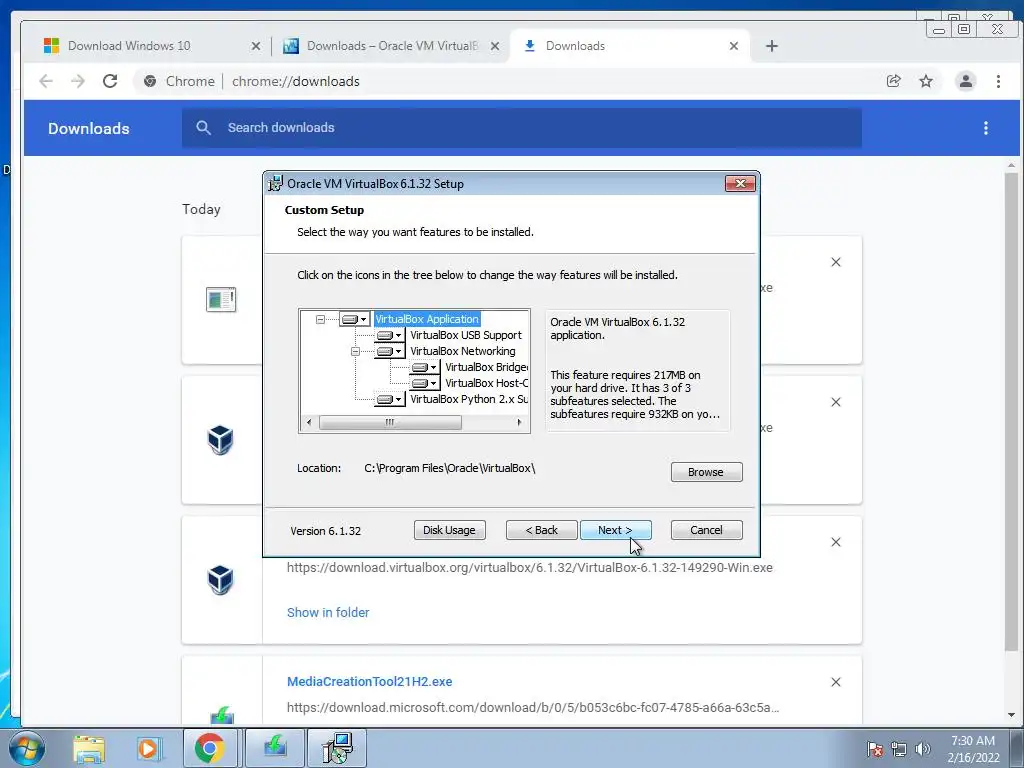Open the VirtualBox Host-Only feature dropdown icon

tap(424, 383)
